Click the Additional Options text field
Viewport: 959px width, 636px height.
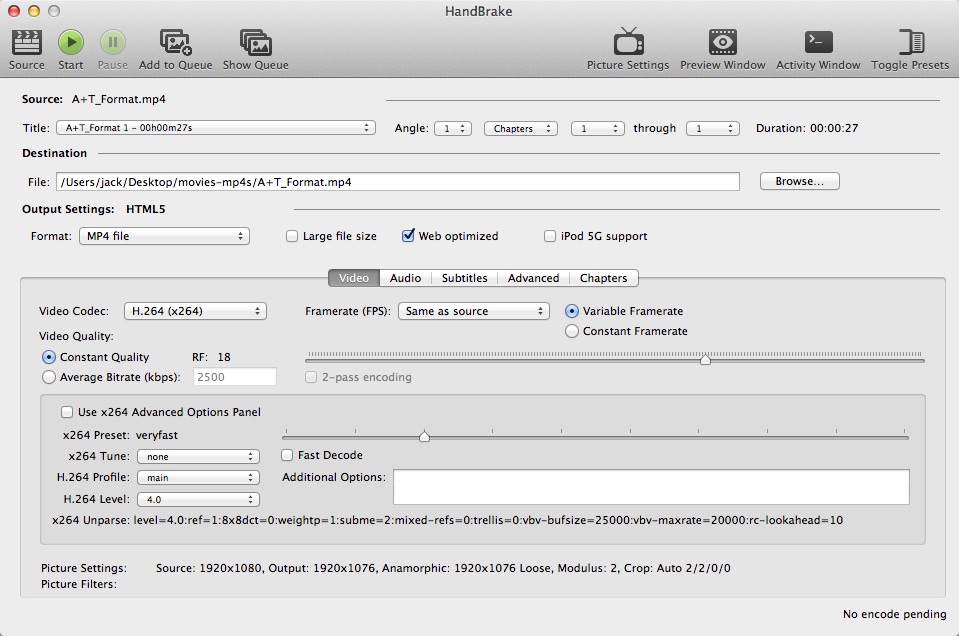click(650, 487)
